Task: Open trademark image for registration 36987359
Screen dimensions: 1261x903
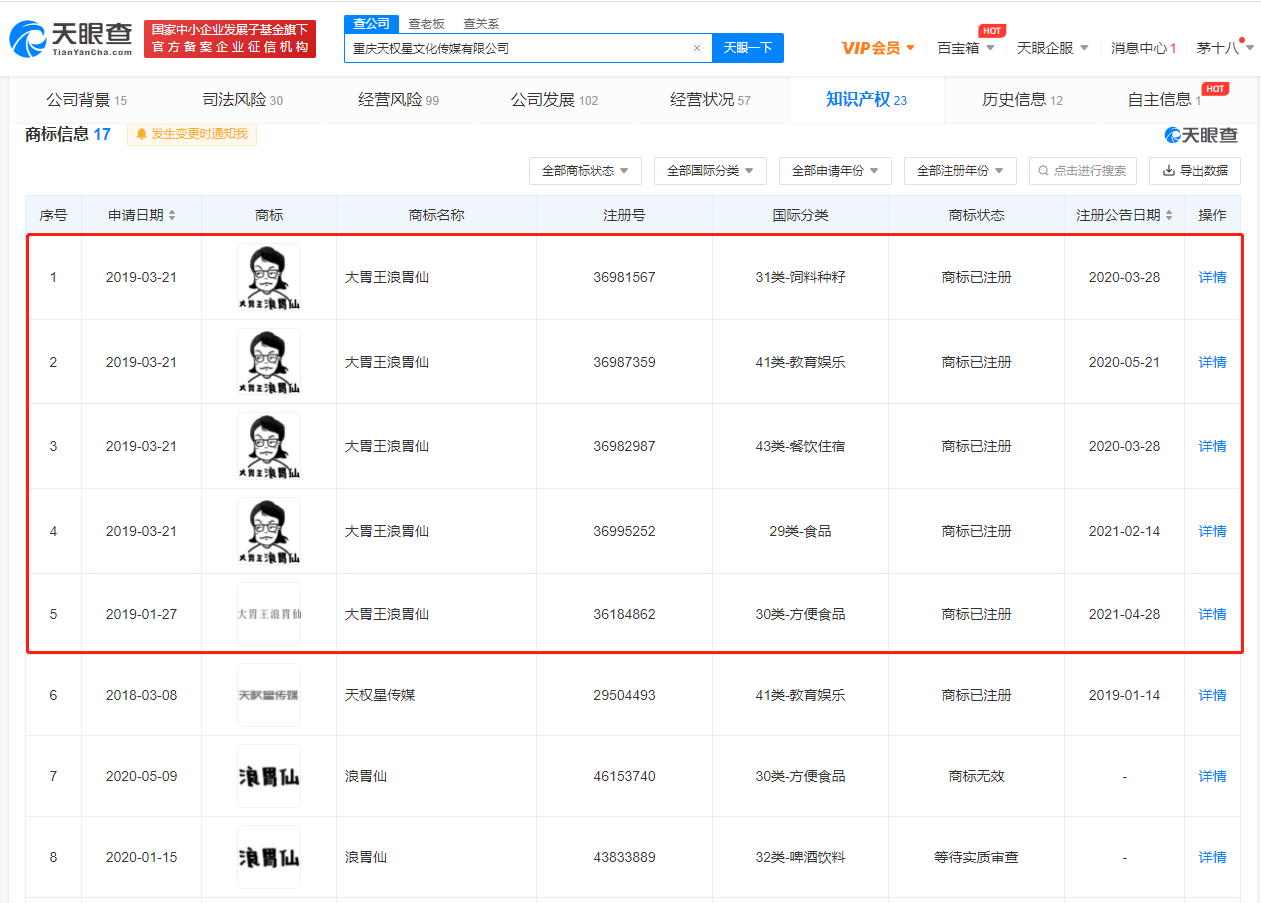Action: (269, 362)
